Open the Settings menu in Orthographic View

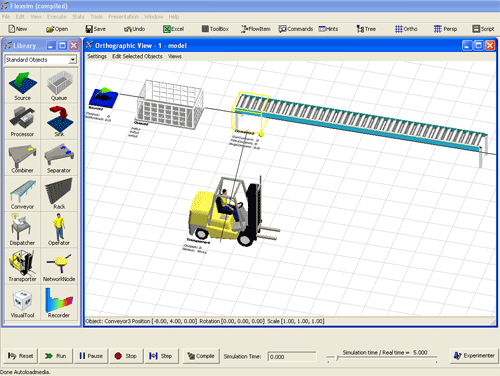pyautogui.click(x=97, y=56)
